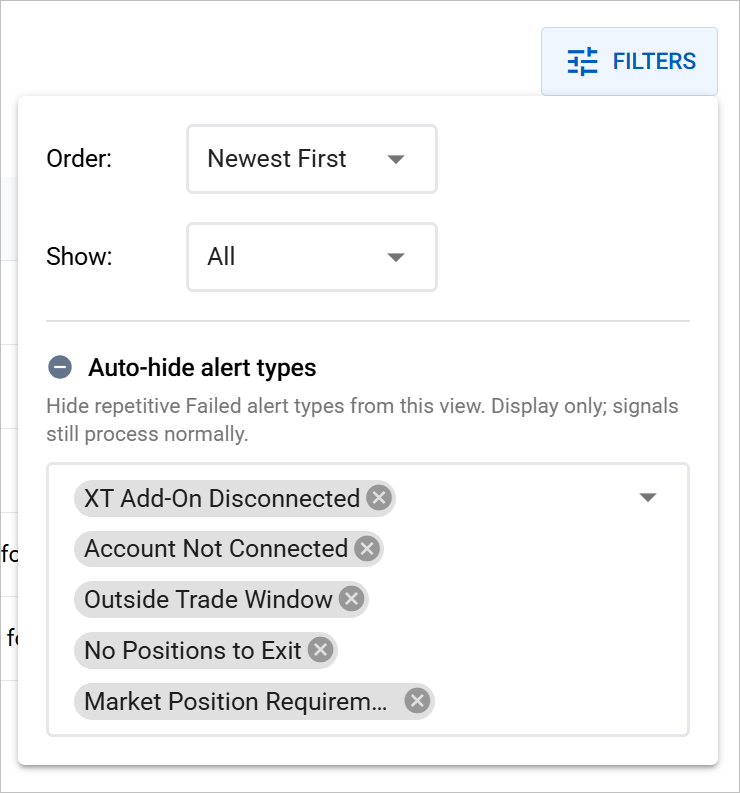Viewport: 740px width, 793px height.
Task: Remove the Market Position Requirem… chip
Action: click(417, 701)
